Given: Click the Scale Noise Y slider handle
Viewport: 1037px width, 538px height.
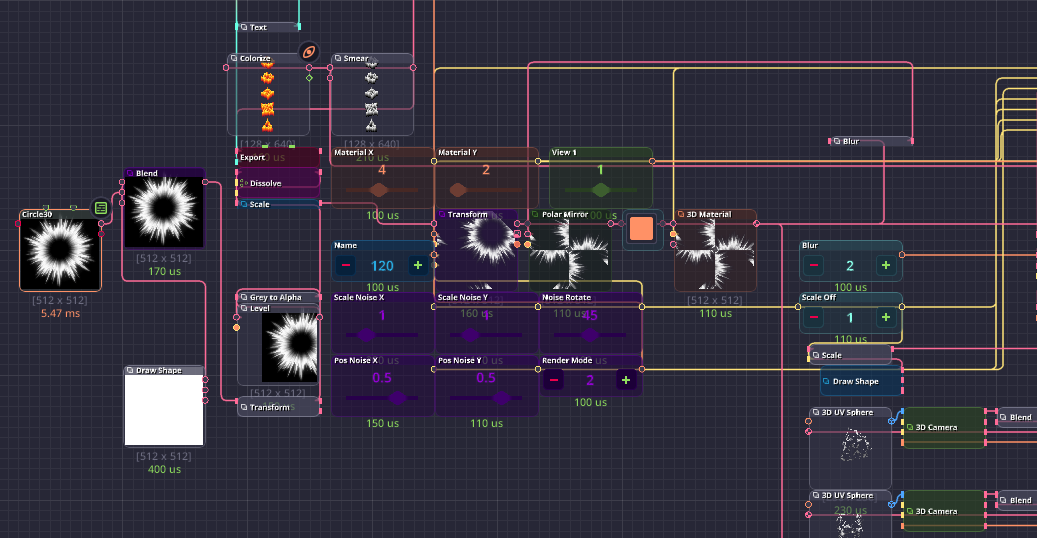Looking at the screenshot, I should [470, 335].
